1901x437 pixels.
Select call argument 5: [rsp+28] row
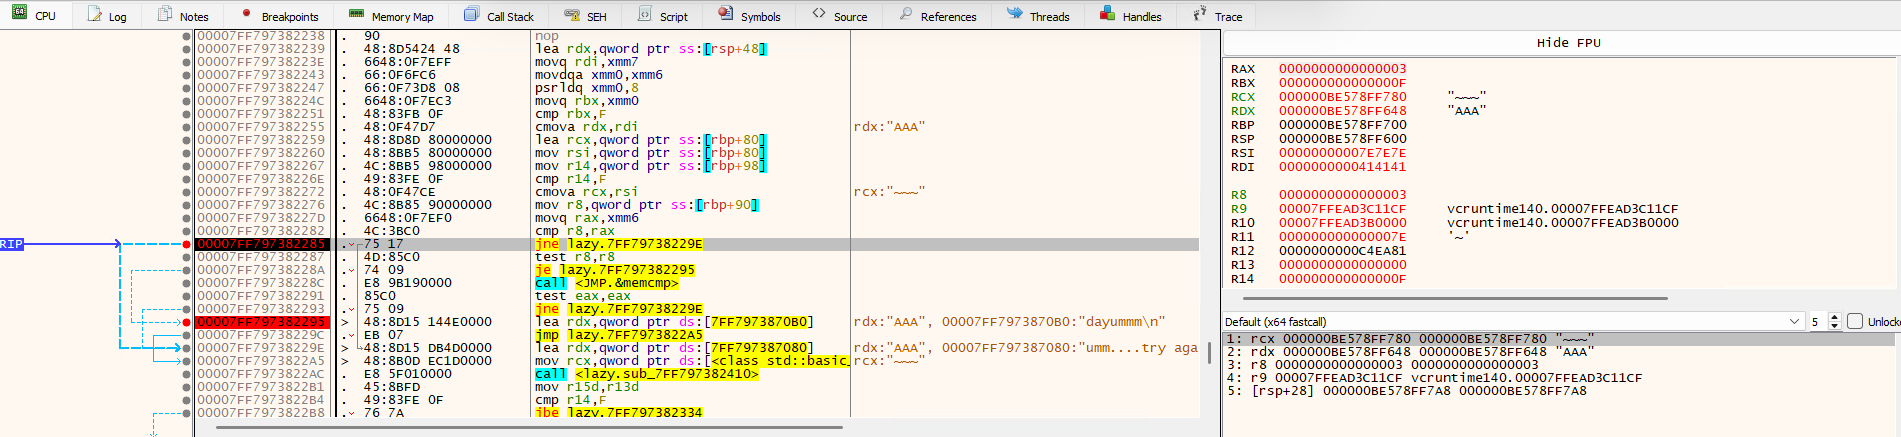tap(1559, 391)
